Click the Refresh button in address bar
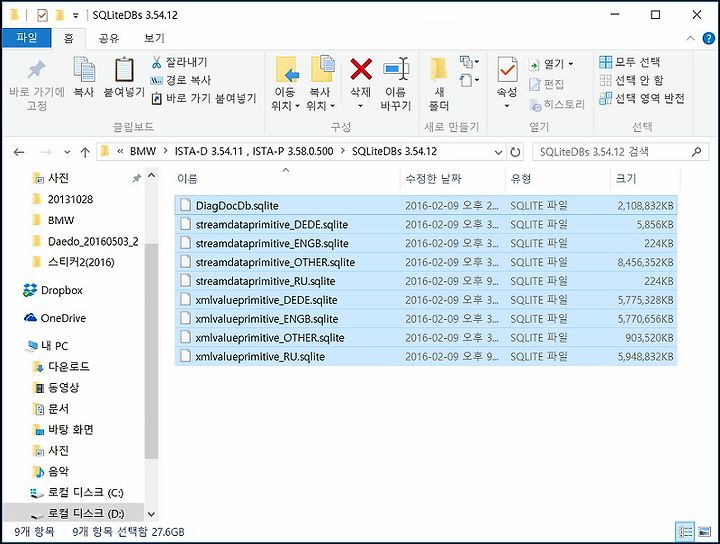 pyautogui.click(x=515, y=152)
